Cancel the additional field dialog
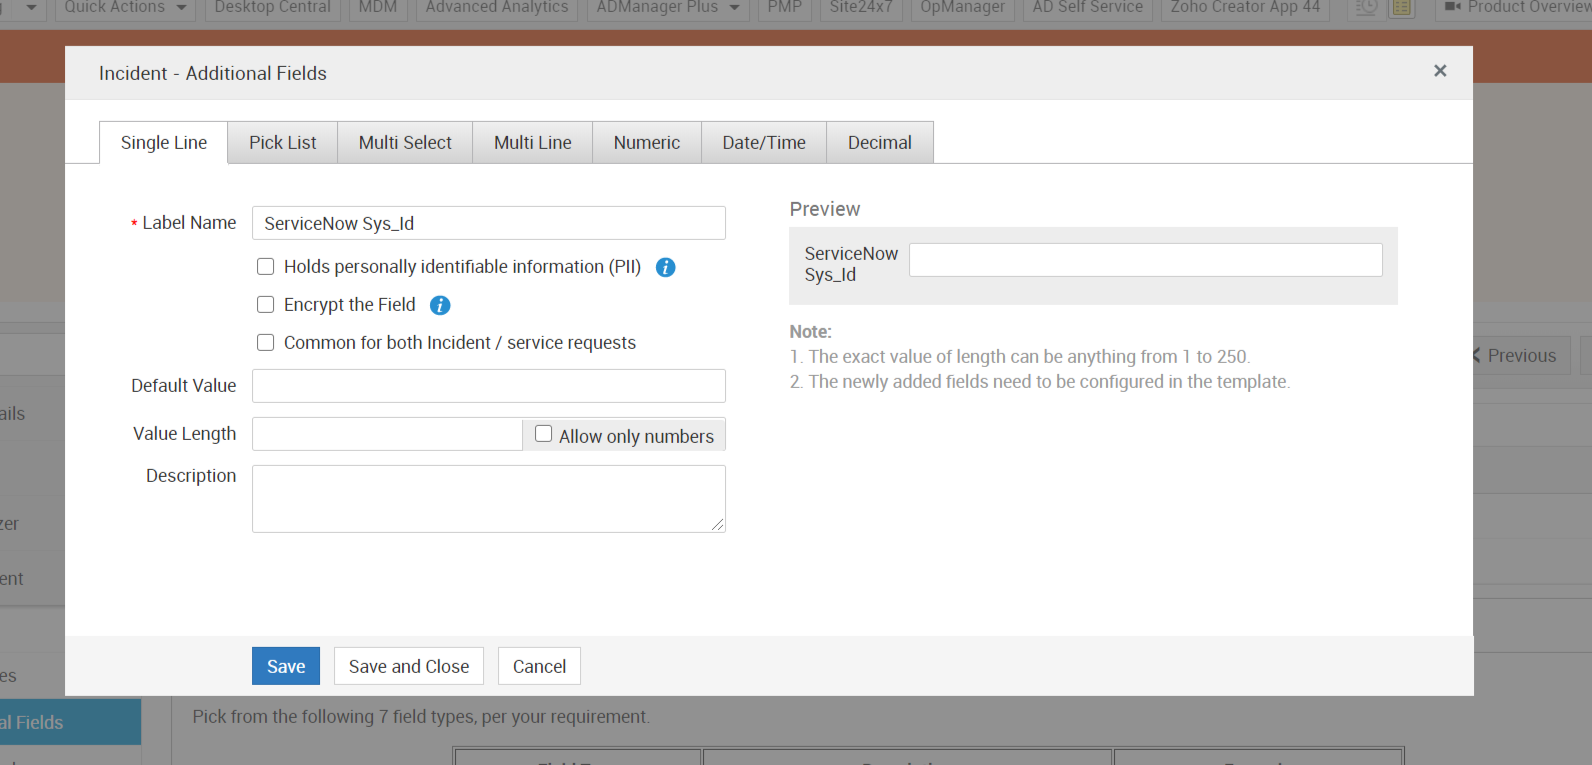 539,666
